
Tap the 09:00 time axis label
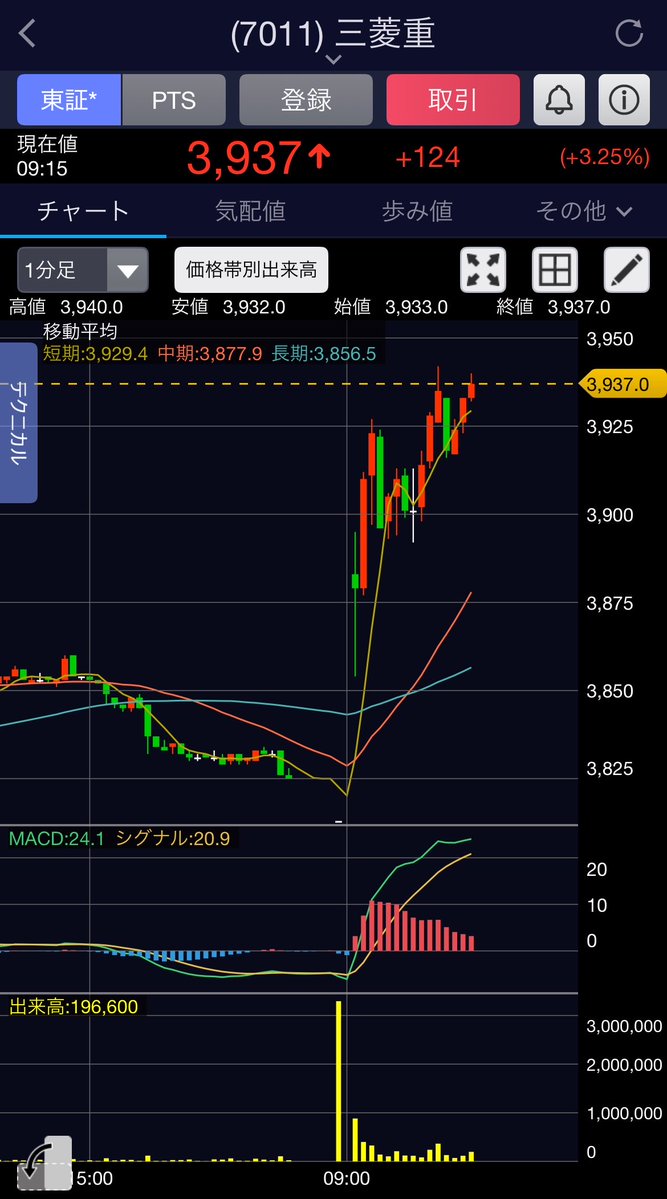[347, 1178]
